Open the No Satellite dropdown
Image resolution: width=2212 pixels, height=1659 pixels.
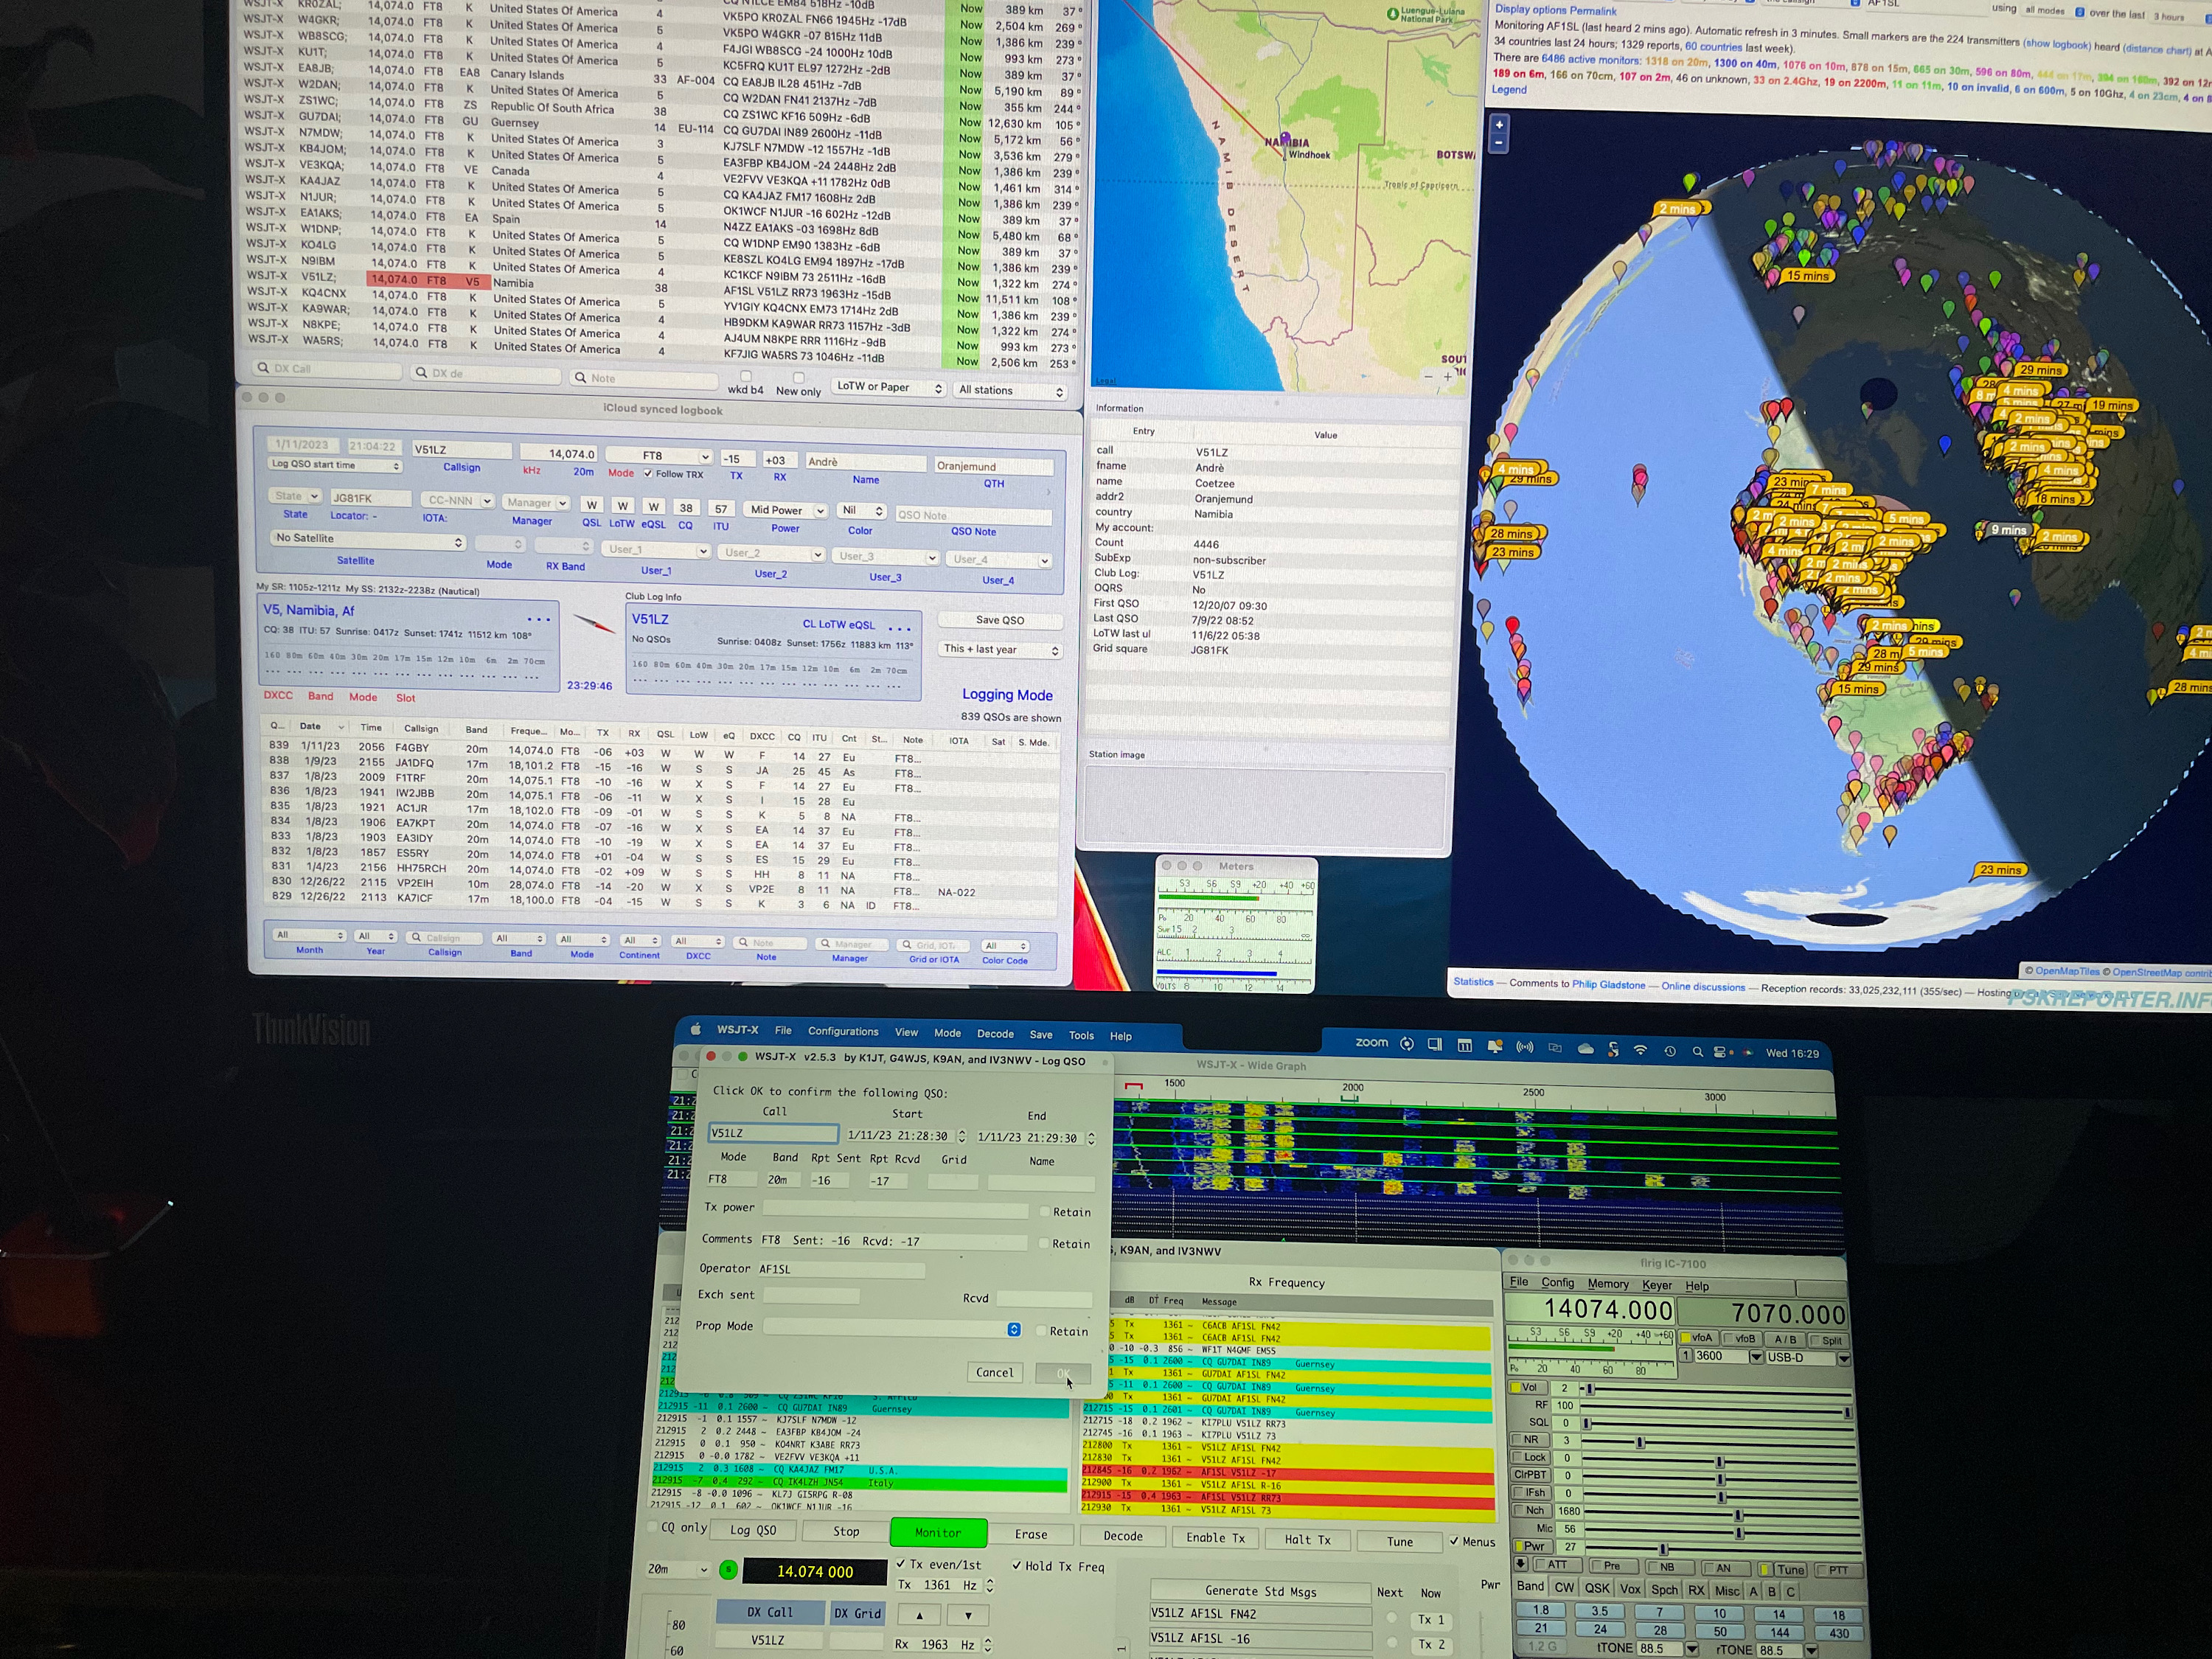[368, 540]
